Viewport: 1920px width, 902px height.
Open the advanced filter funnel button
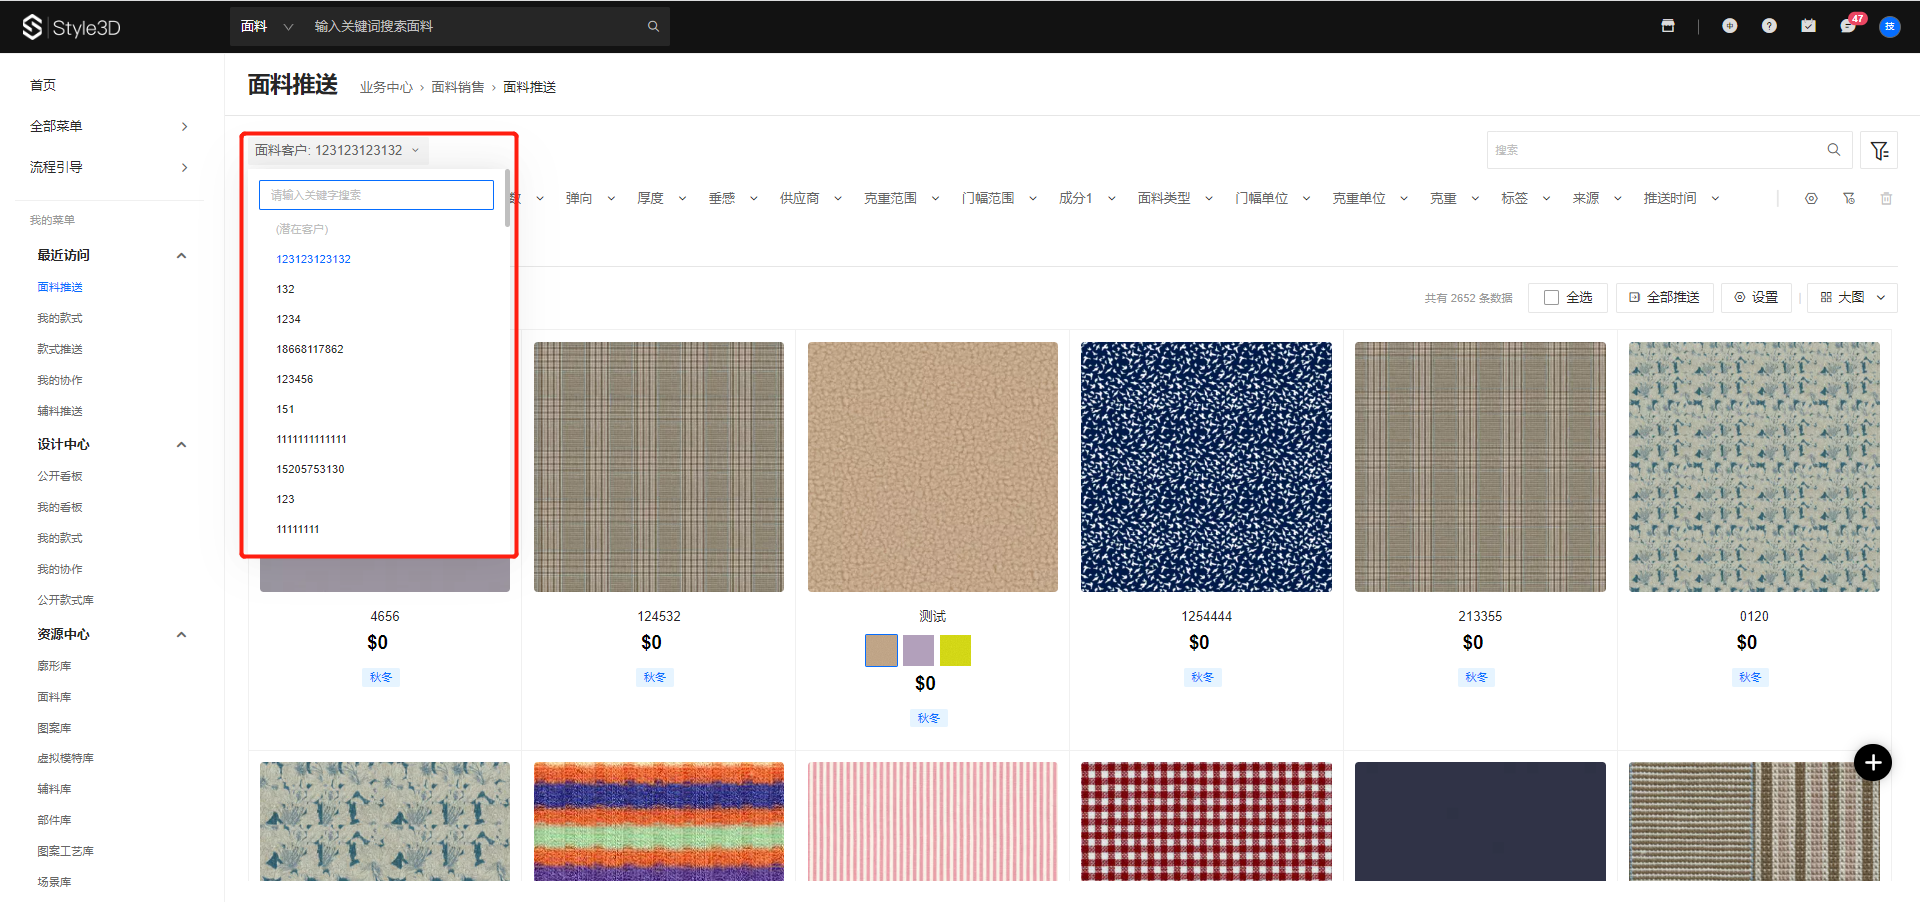[x=1879, y=150]
